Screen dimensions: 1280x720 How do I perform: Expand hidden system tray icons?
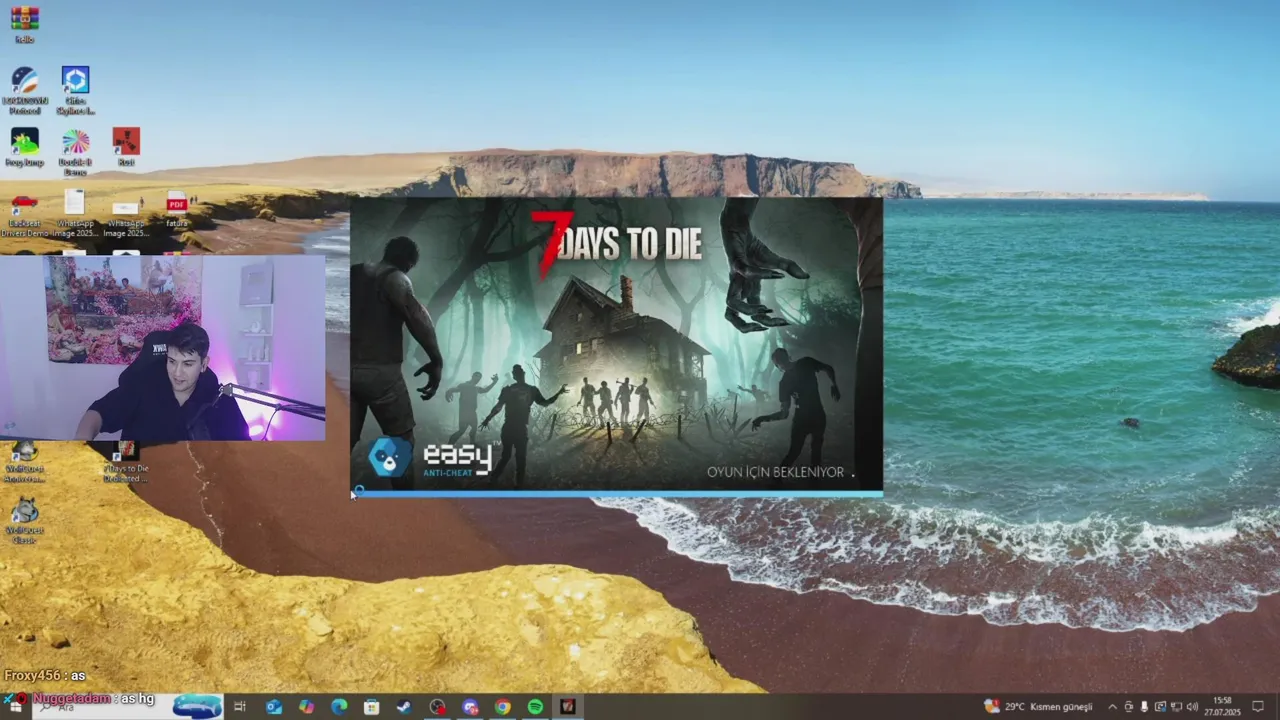(x=1112, y=707)
